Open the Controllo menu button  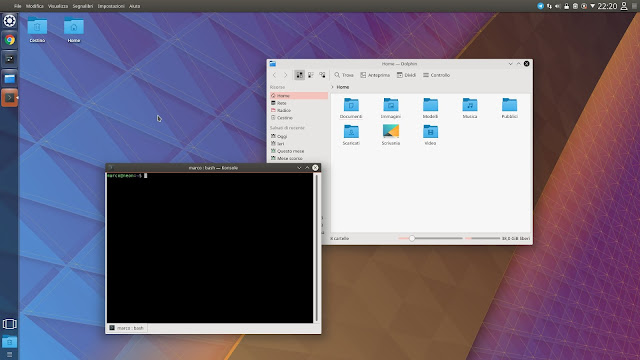(436, 75)
